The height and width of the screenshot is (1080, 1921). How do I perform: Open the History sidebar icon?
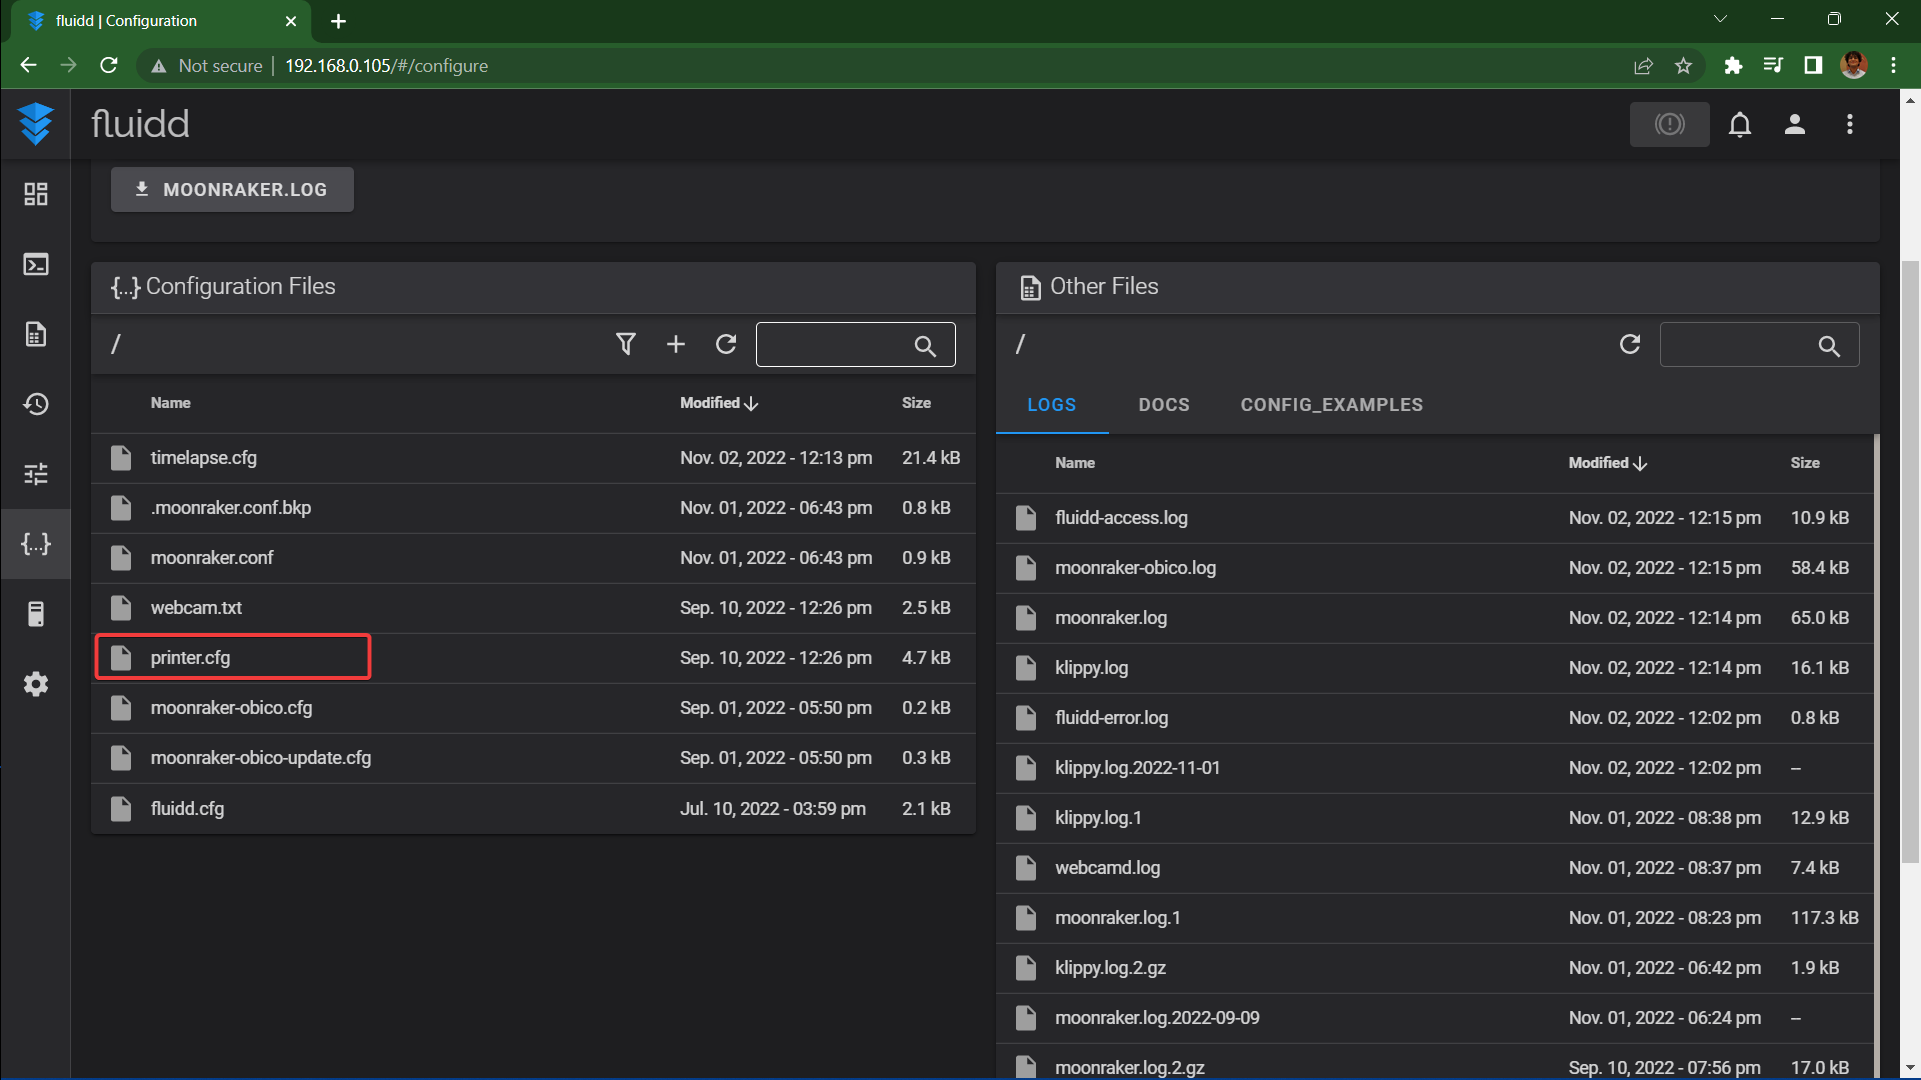(36, 404)
